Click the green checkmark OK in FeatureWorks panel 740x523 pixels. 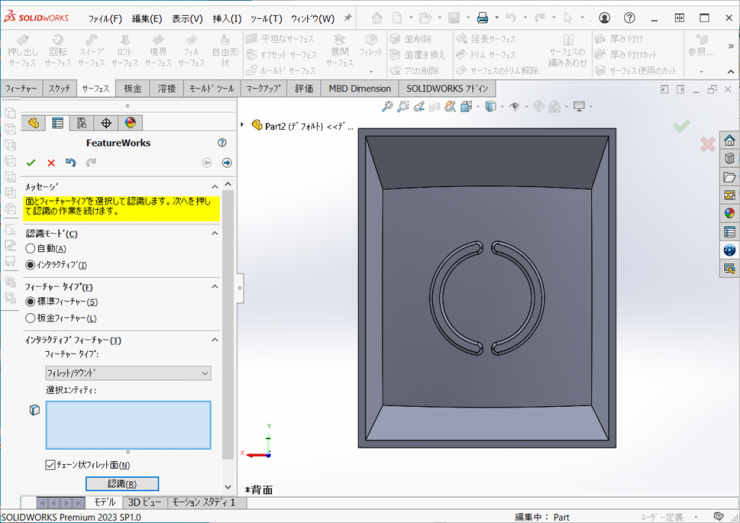(31, 163)
